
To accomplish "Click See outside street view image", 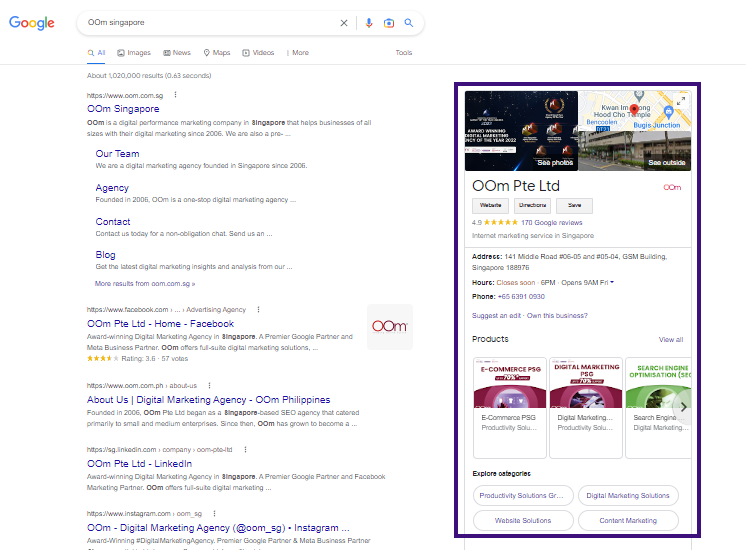I will [667, 163].
